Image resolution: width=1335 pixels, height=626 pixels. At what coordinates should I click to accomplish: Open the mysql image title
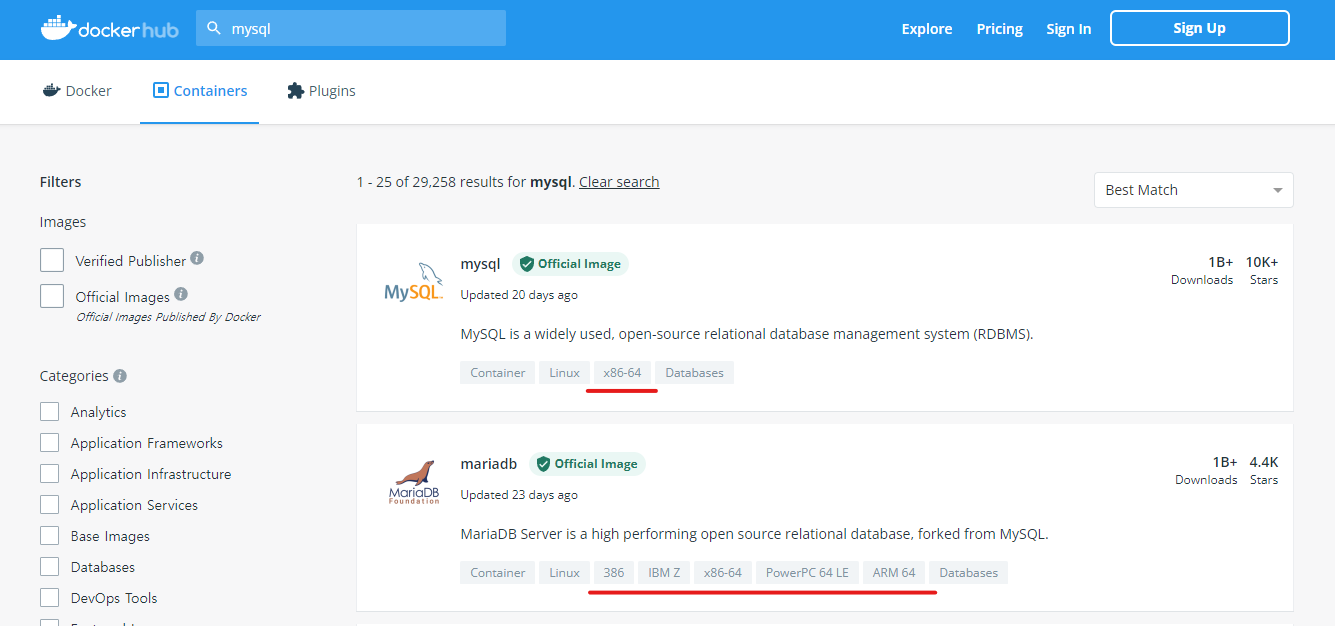[x=480, y=264]
